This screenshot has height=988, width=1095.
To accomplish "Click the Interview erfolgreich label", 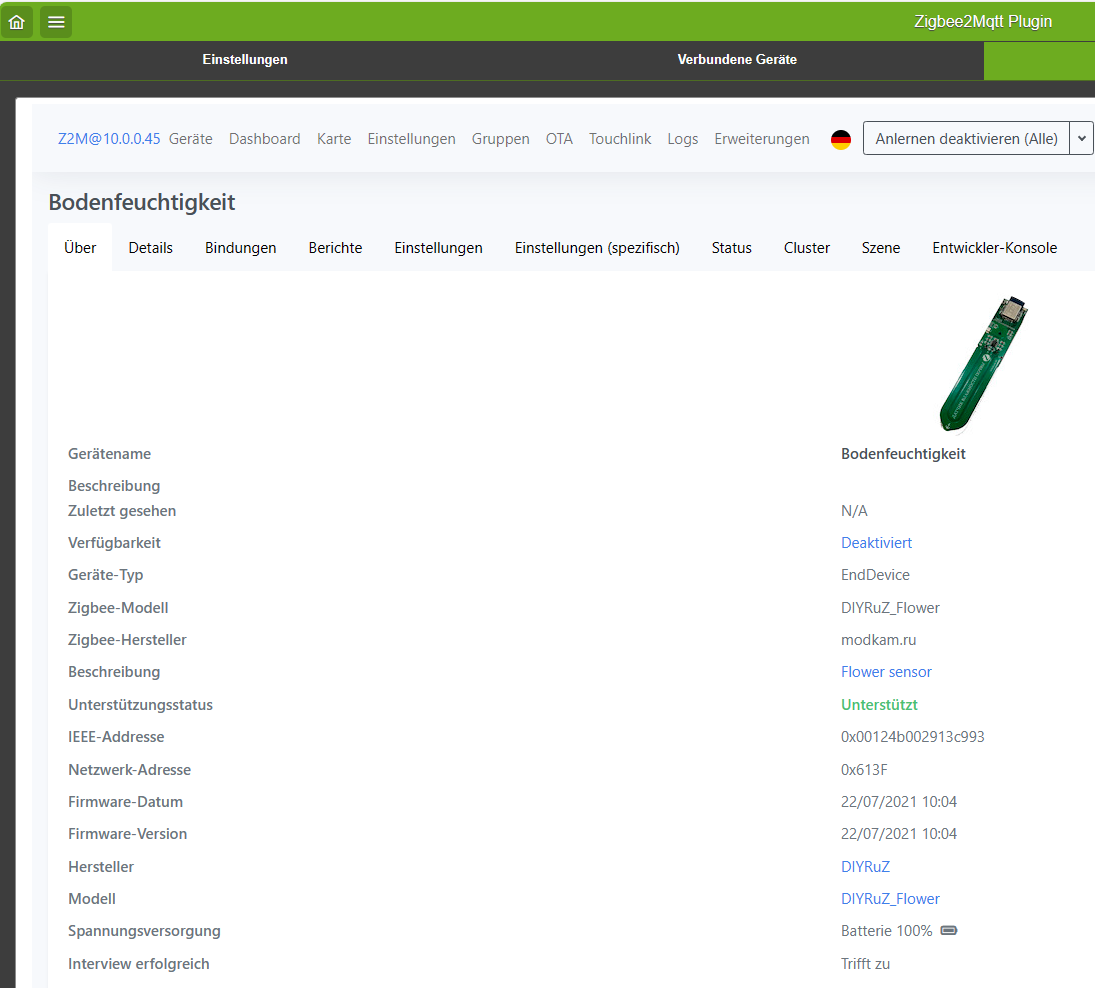I will (139, 964).
